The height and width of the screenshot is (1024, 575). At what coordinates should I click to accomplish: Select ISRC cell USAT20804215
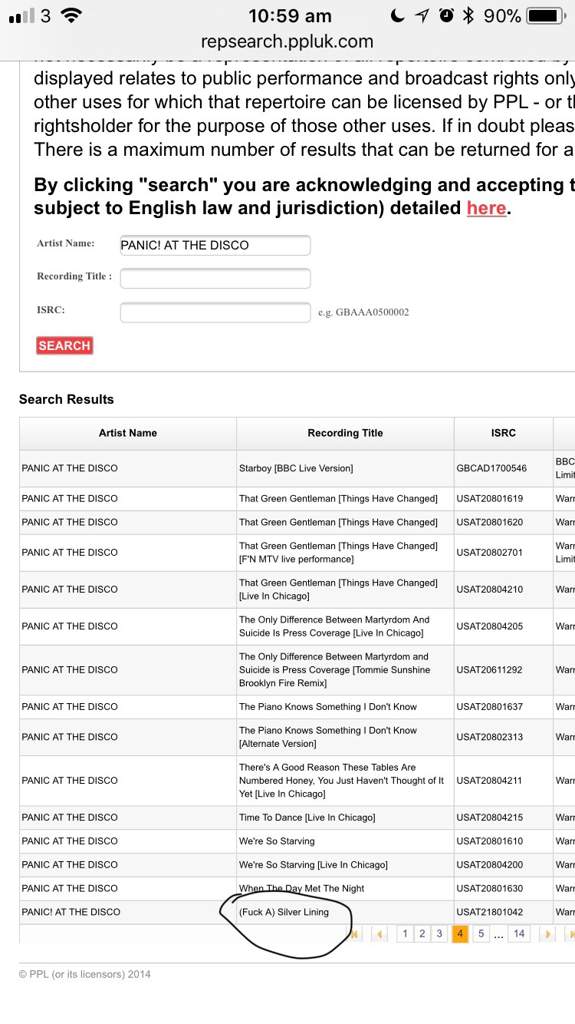point(503,818)
